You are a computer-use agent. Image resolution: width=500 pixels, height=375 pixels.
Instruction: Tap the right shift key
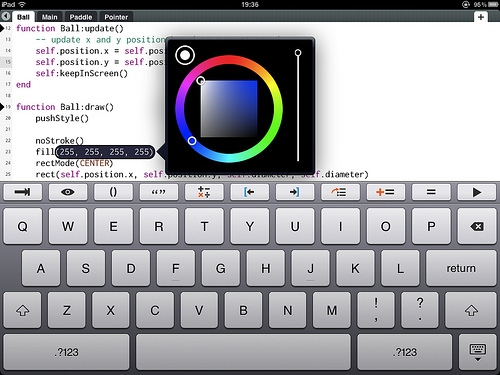[x=471, y=310]
